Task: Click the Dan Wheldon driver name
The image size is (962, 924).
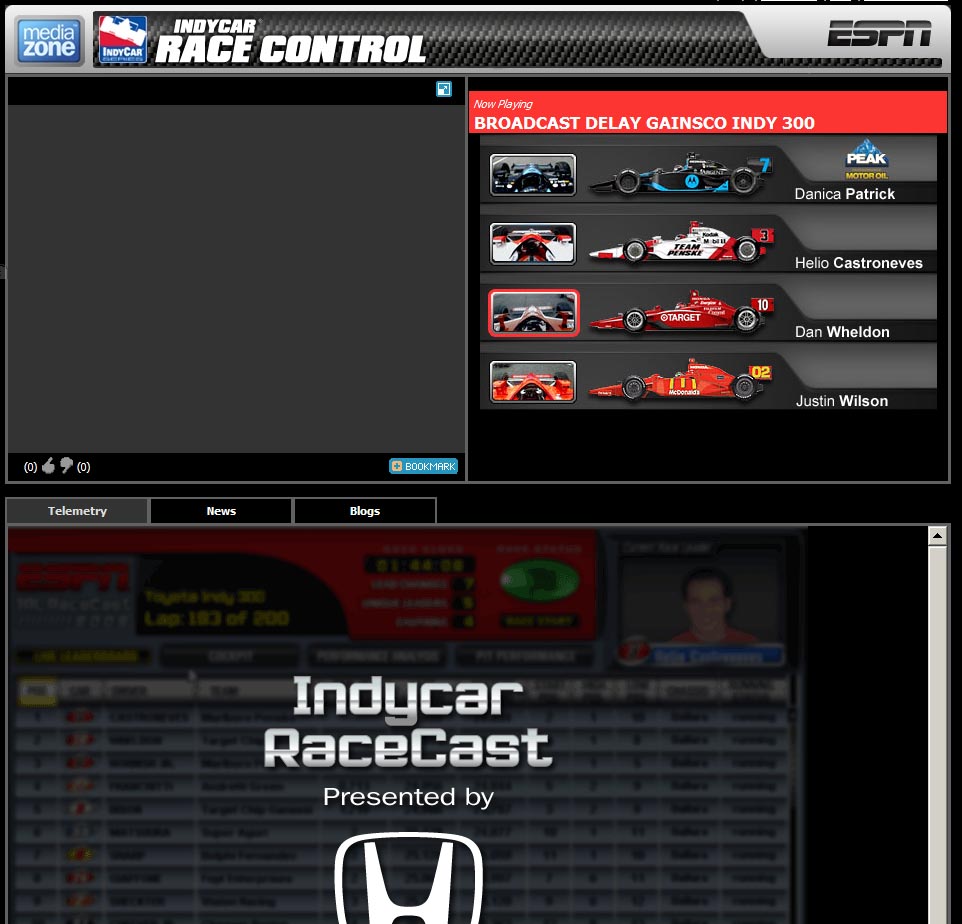Action: (842, 332)
